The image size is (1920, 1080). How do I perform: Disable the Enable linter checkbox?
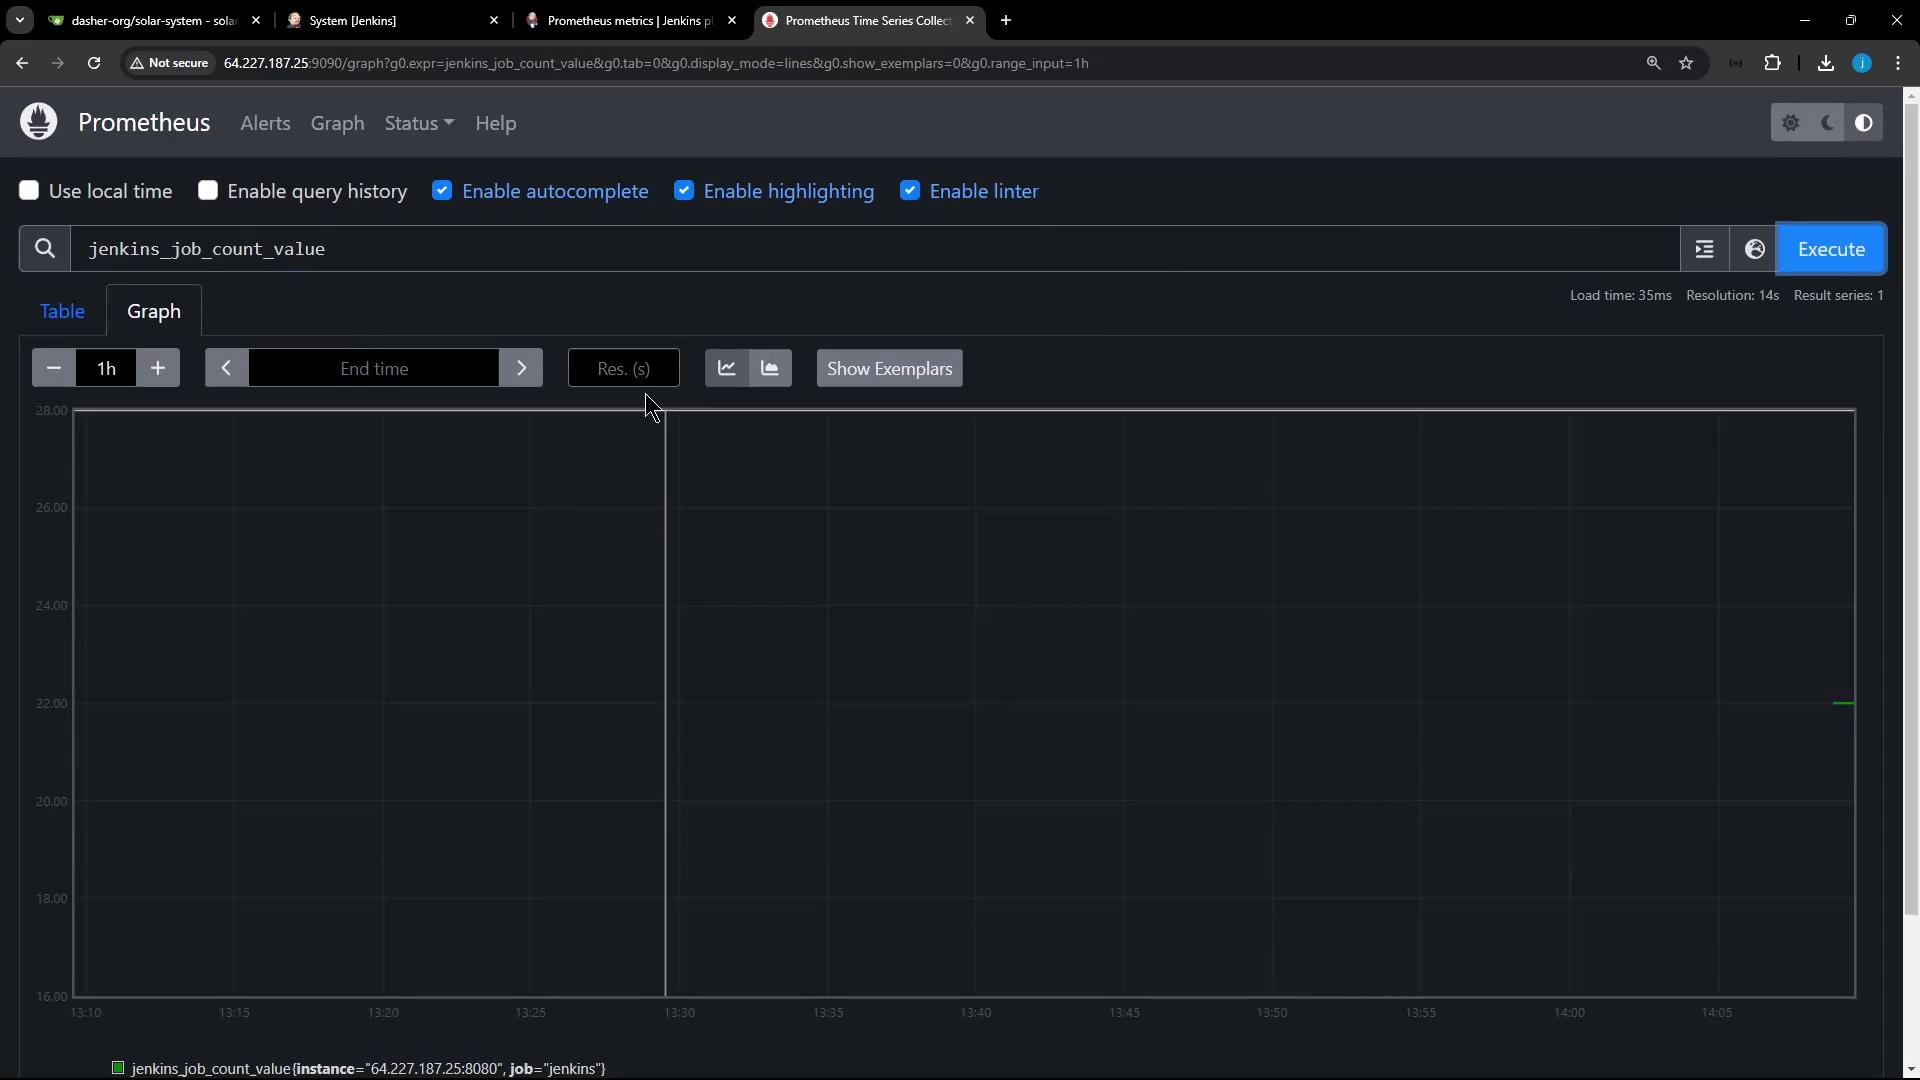click(910, 191)
